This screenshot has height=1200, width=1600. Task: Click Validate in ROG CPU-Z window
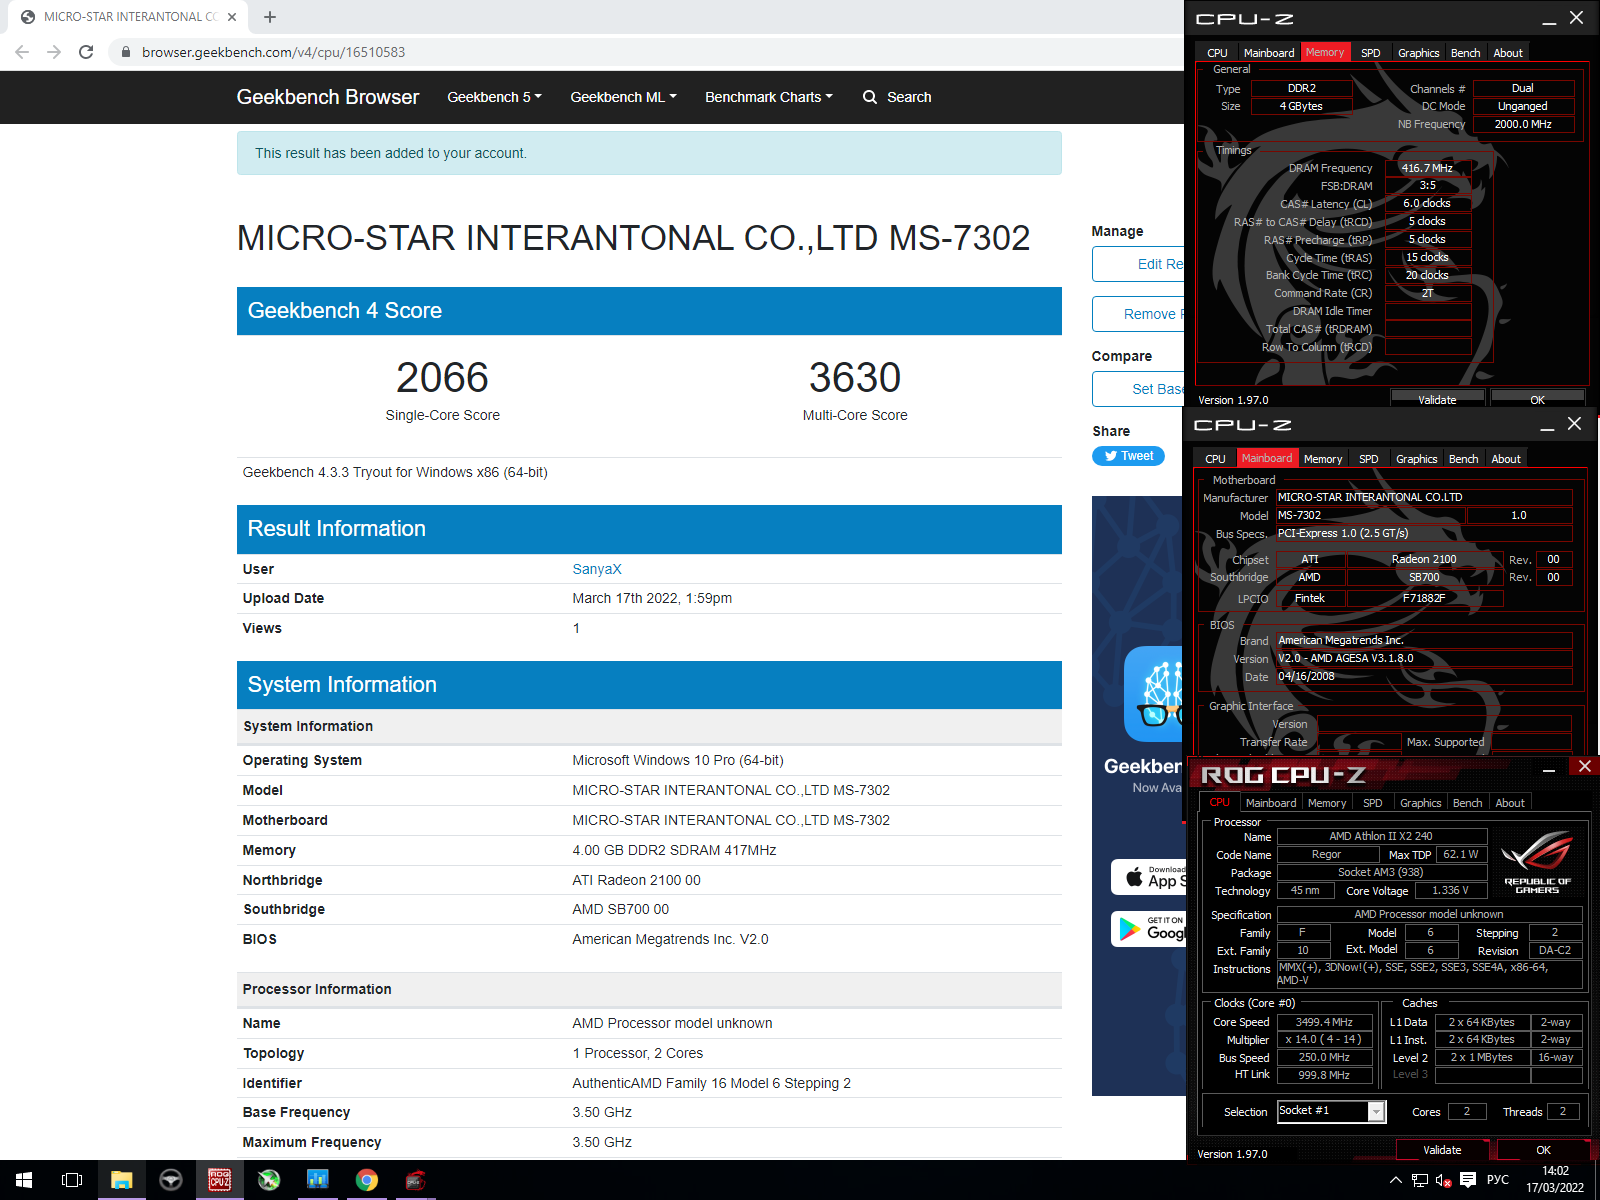click(1442, 1150)
